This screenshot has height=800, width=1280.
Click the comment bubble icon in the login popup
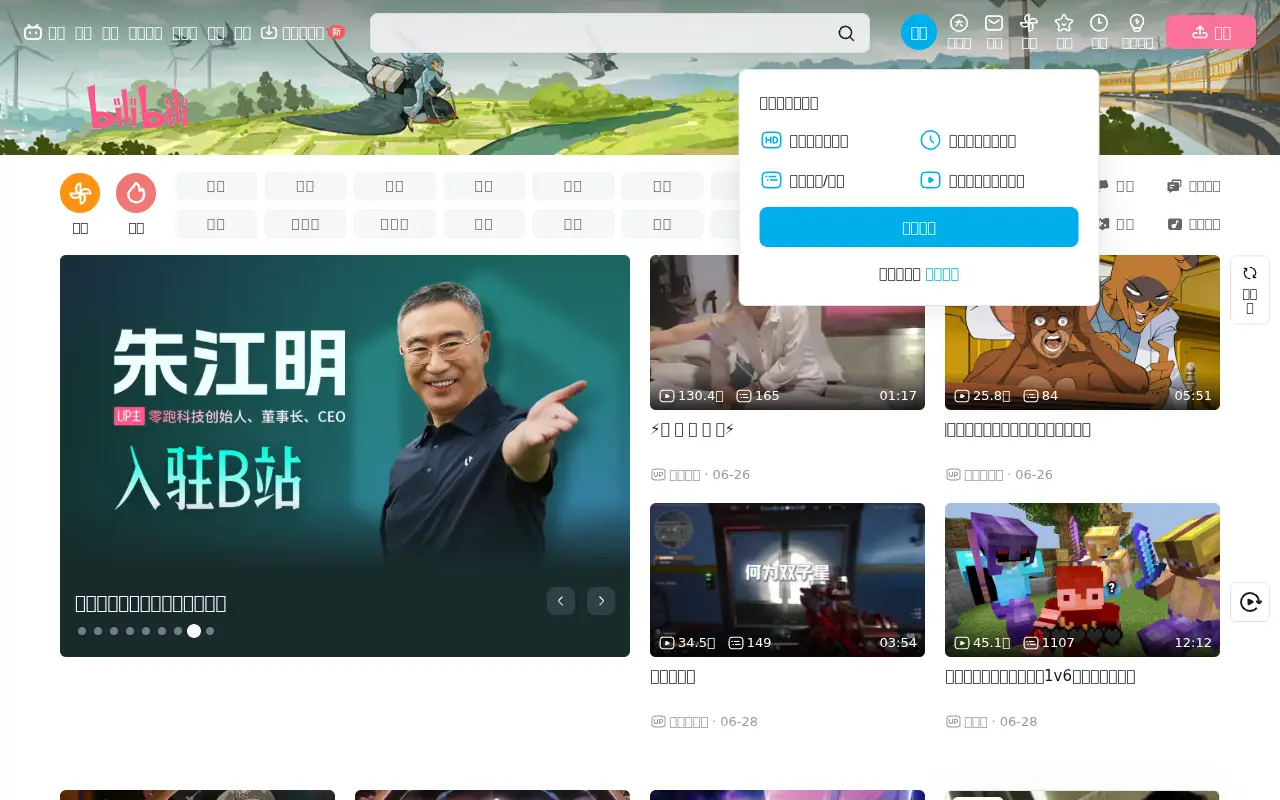pyautogui.click(x=771, y=180)
